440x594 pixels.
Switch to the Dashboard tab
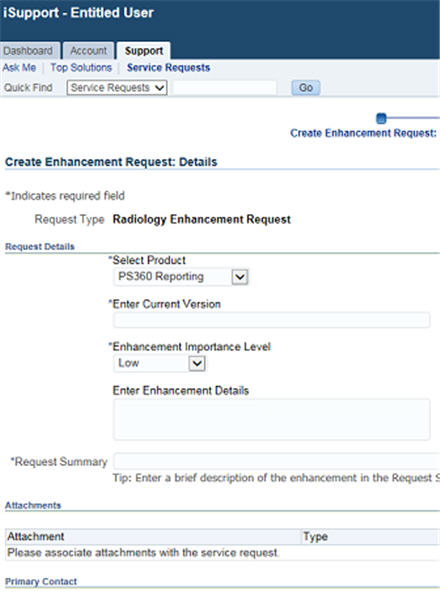pyautogui.click(x=28, y=50)
